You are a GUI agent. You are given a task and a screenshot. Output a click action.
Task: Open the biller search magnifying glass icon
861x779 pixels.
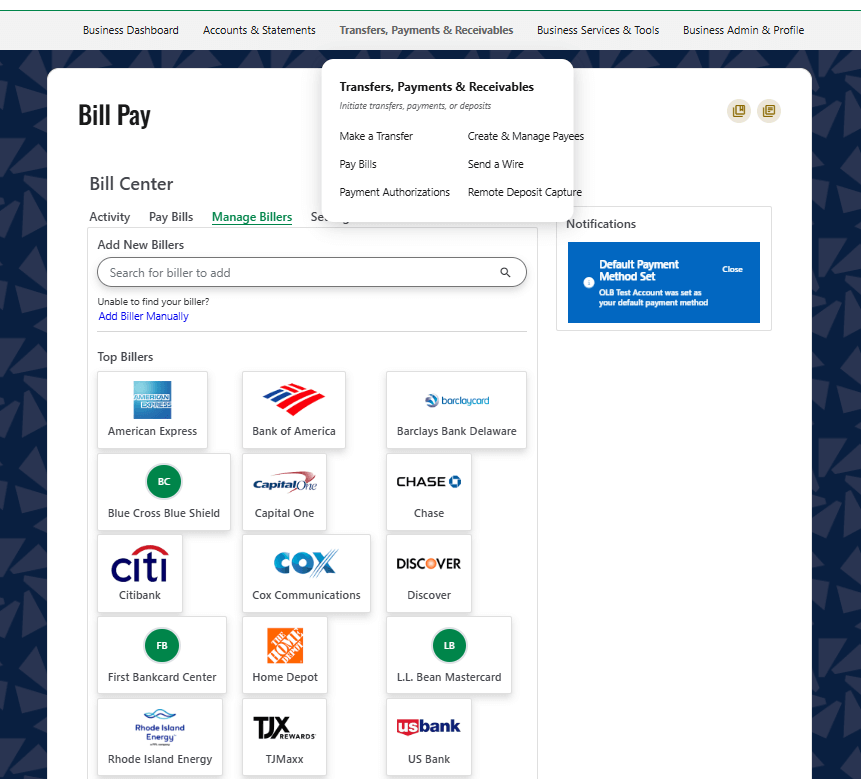click(505, 271)
